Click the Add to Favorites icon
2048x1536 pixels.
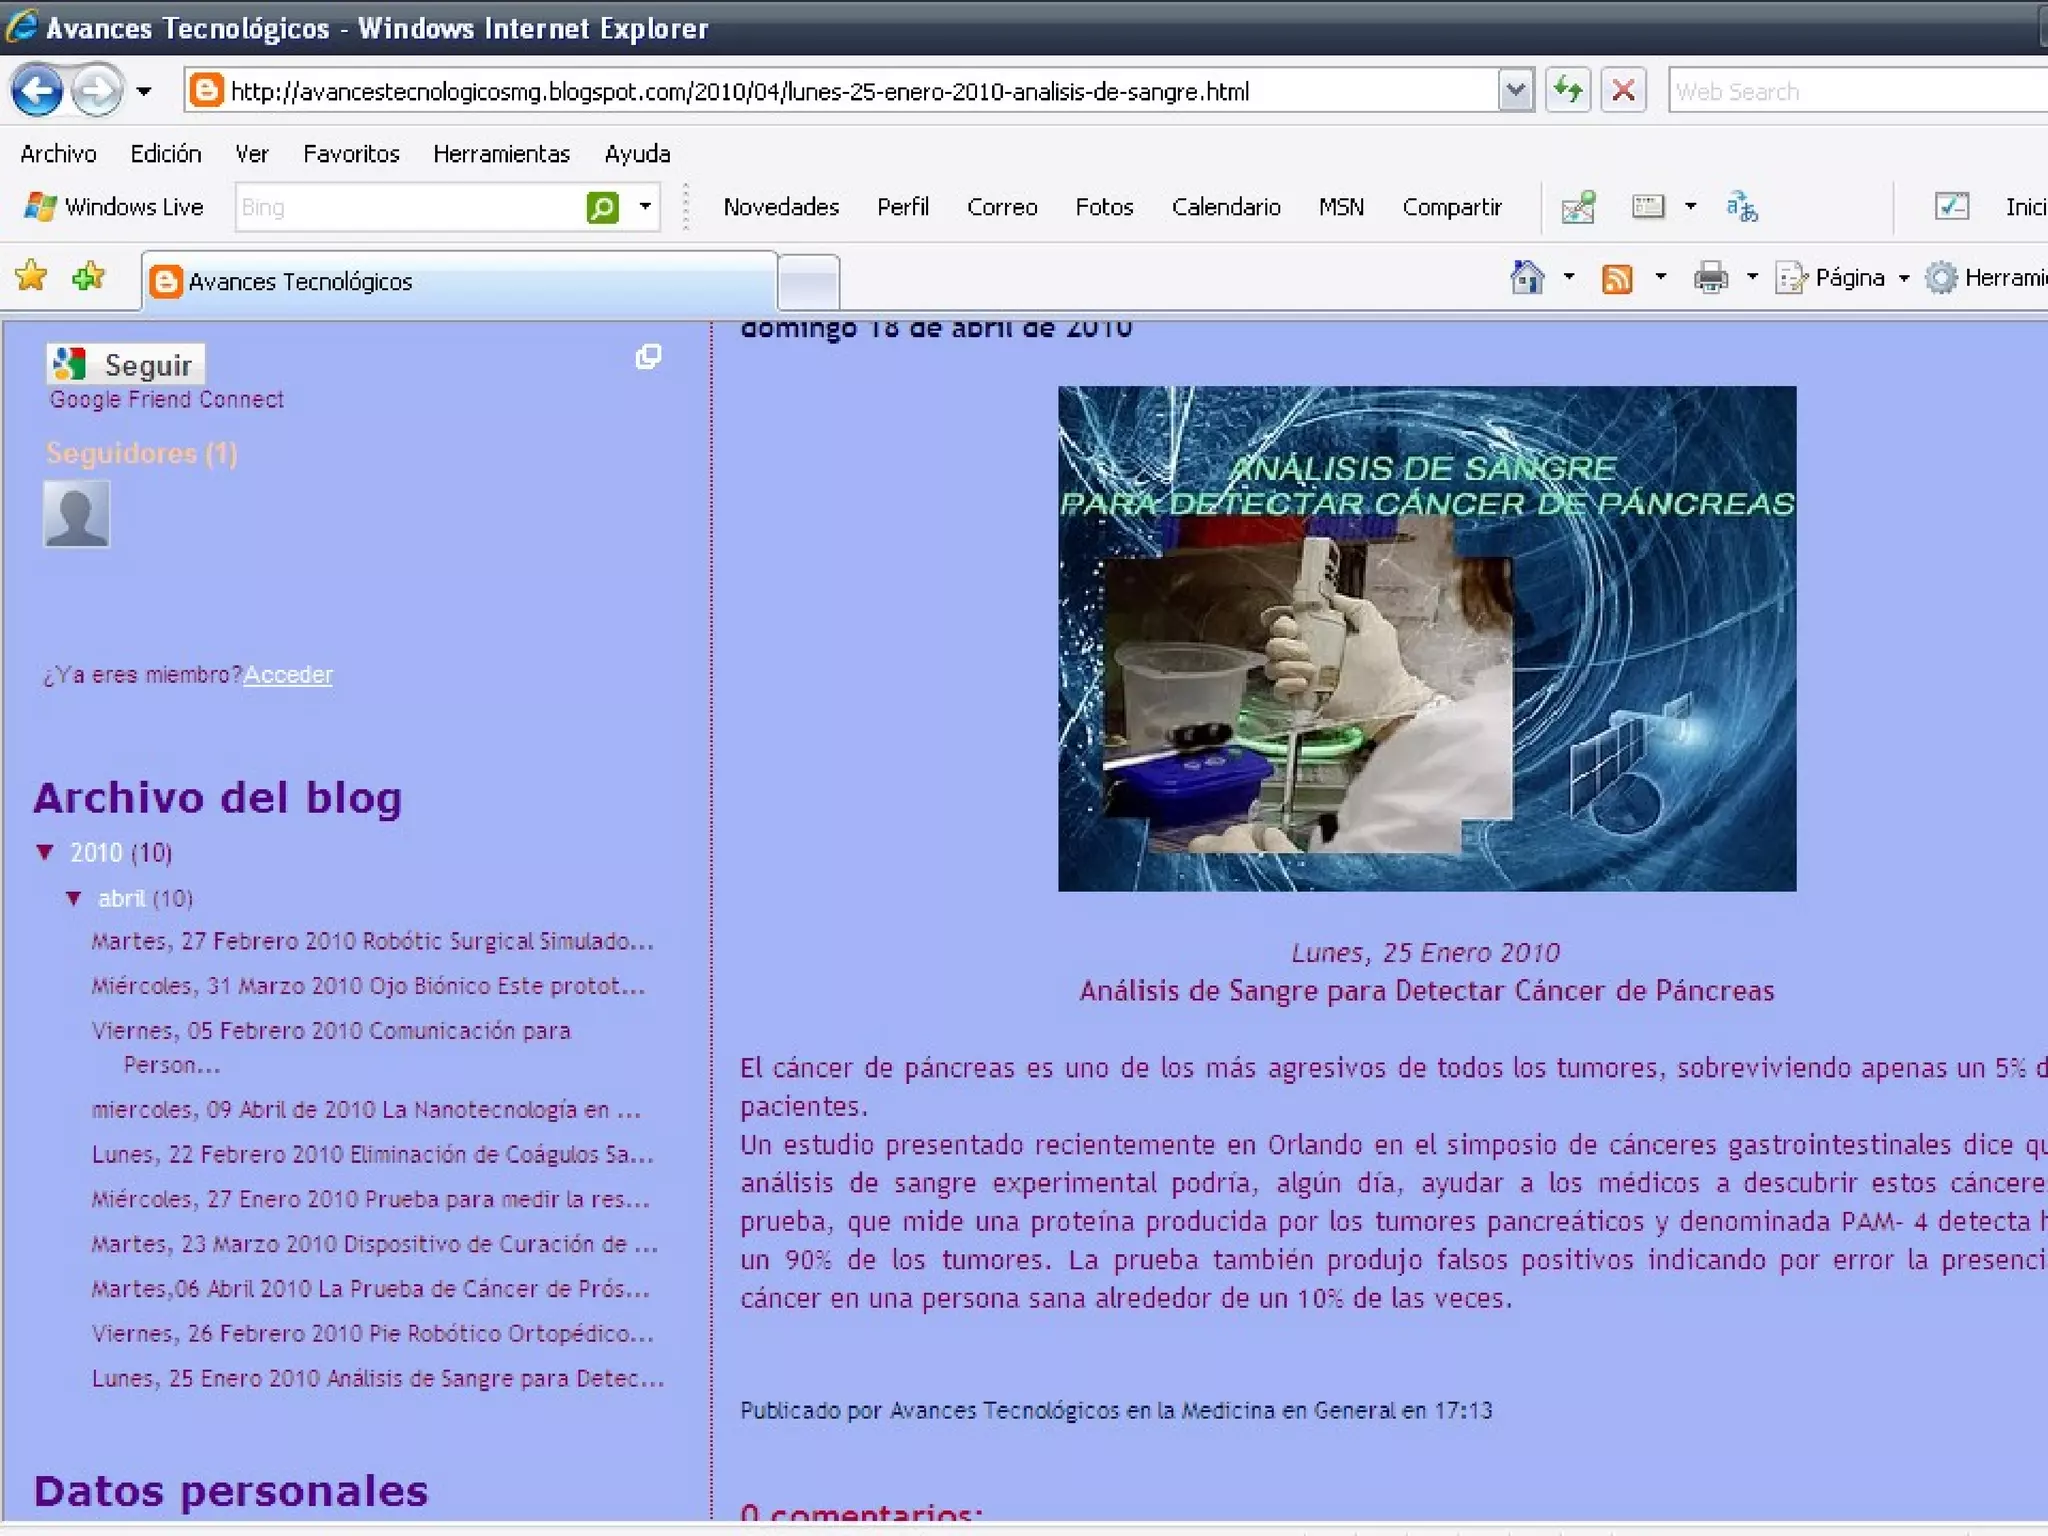coord(88,276)
